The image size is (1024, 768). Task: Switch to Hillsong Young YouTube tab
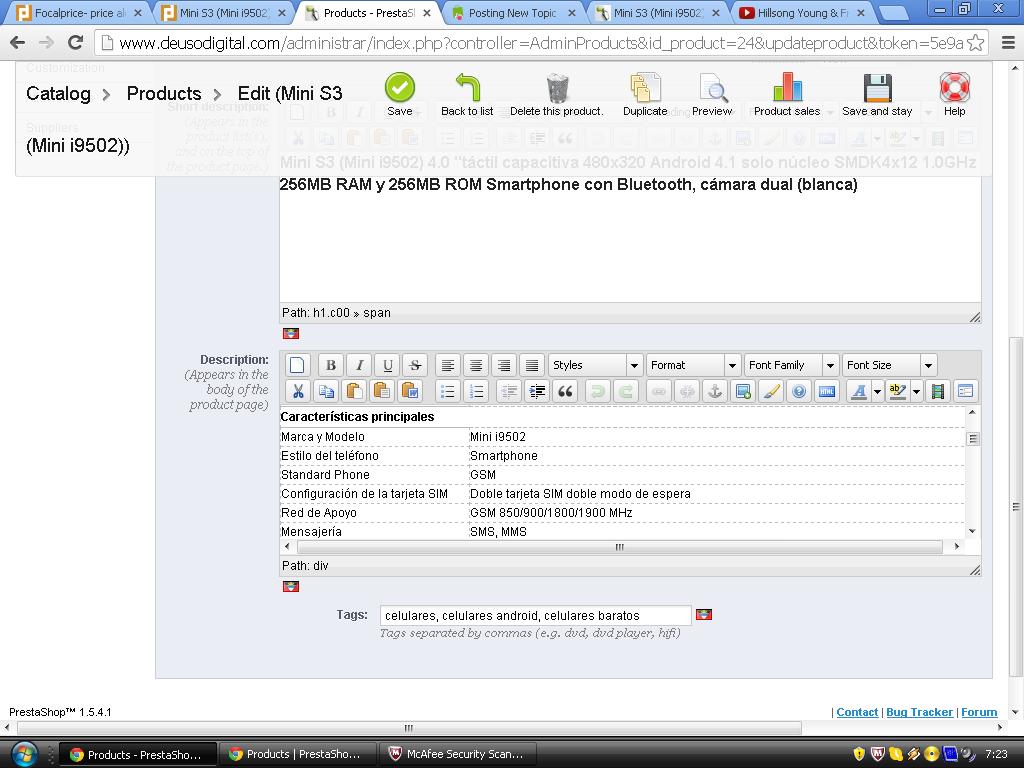802,13
